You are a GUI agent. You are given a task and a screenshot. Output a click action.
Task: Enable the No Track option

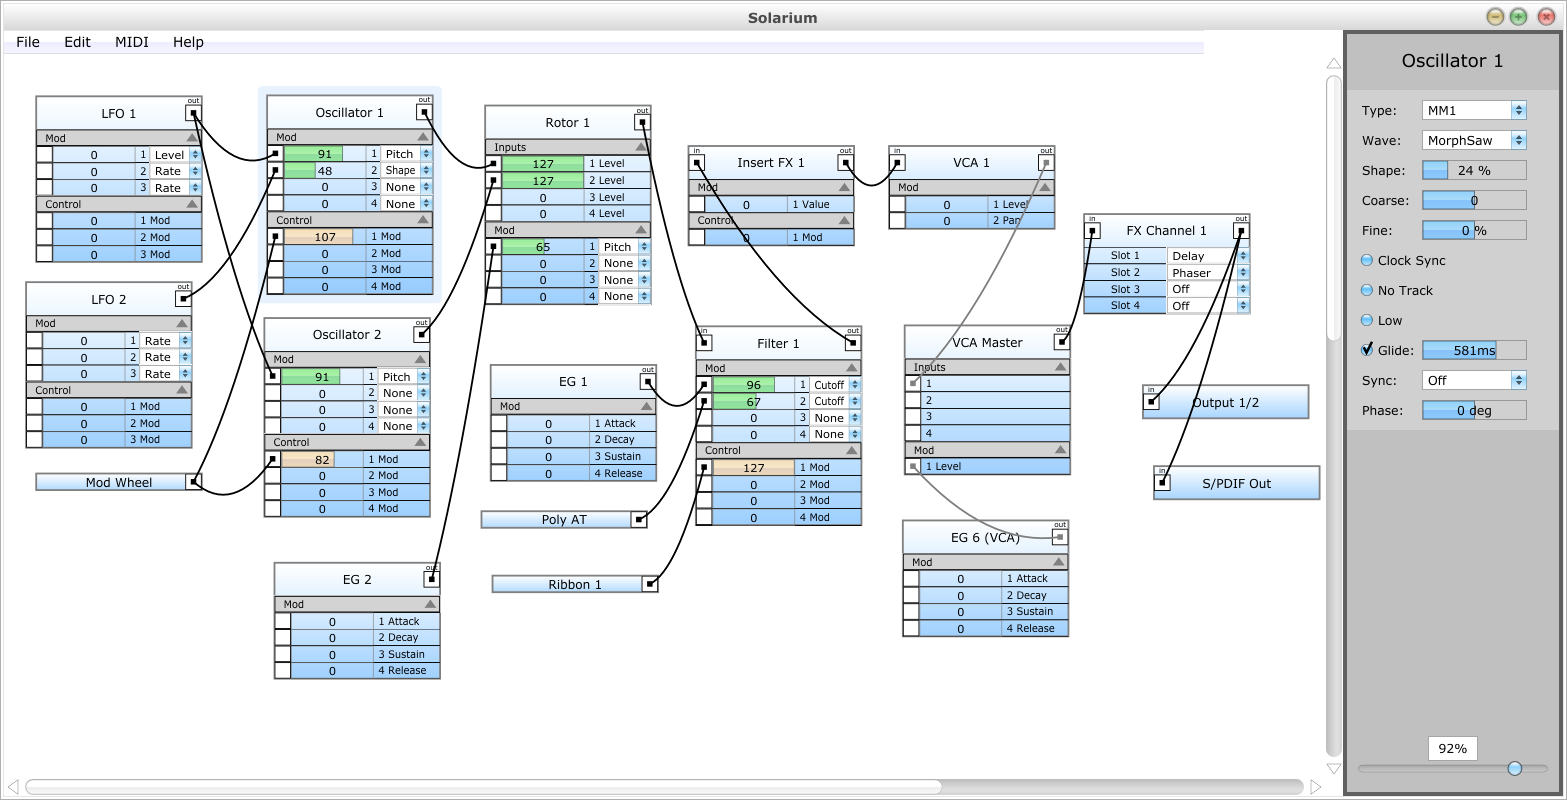tap(1367, 290)
